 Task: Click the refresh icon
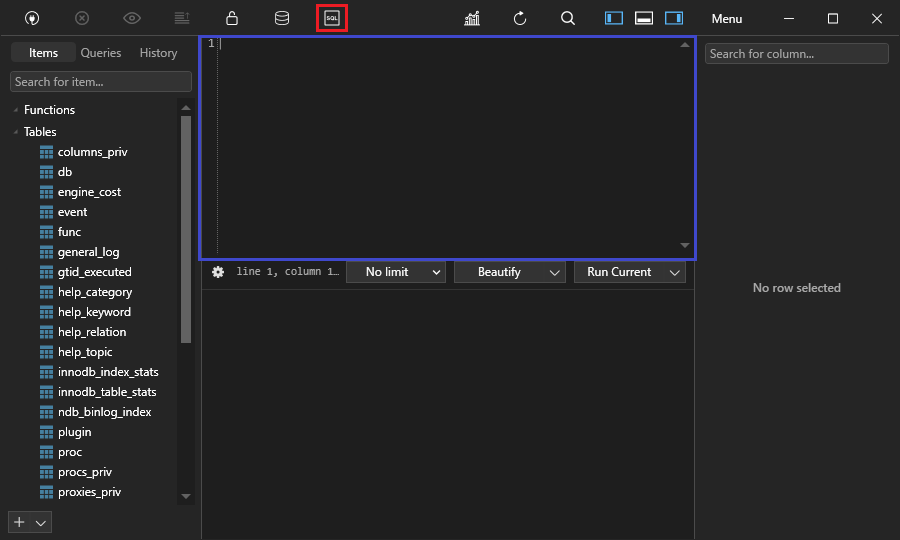520,18
